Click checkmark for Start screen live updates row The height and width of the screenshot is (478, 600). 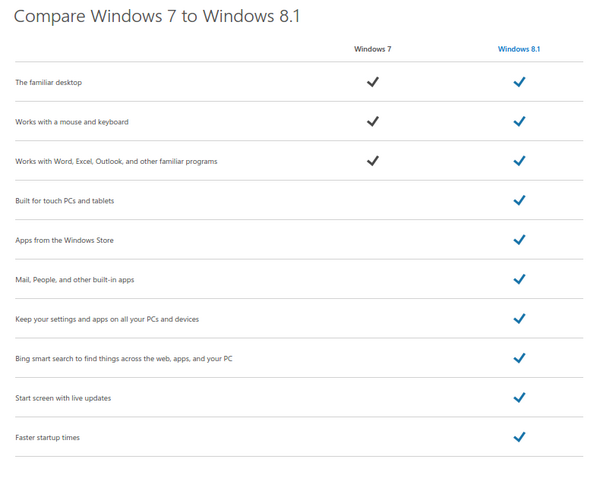point(519,397)
